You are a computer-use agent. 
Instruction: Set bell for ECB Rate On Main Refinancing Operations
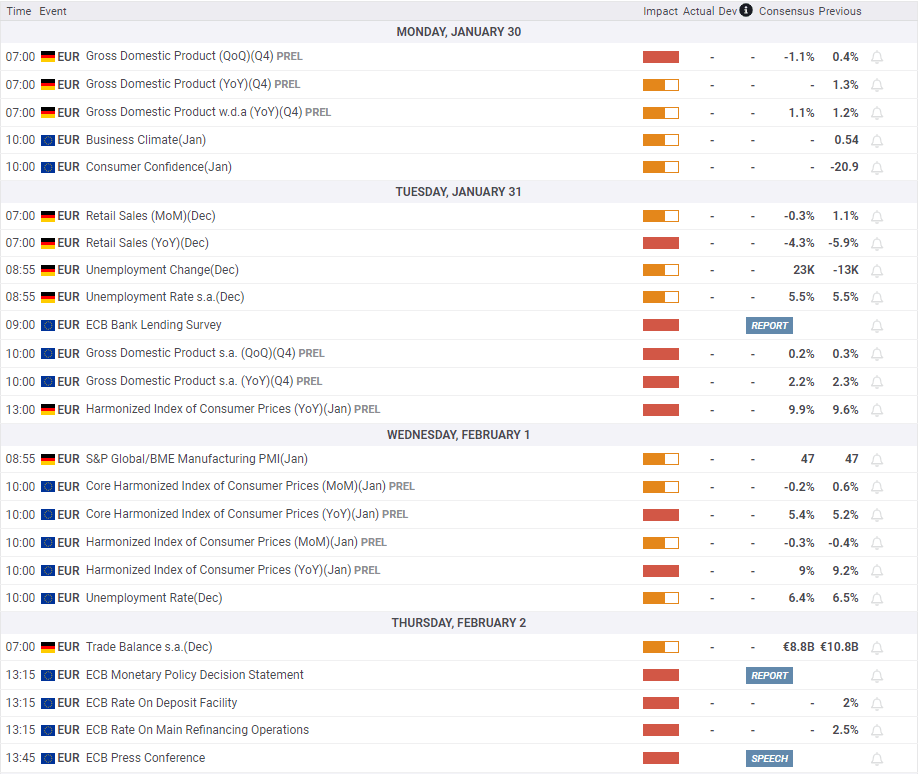click(877, 731)
